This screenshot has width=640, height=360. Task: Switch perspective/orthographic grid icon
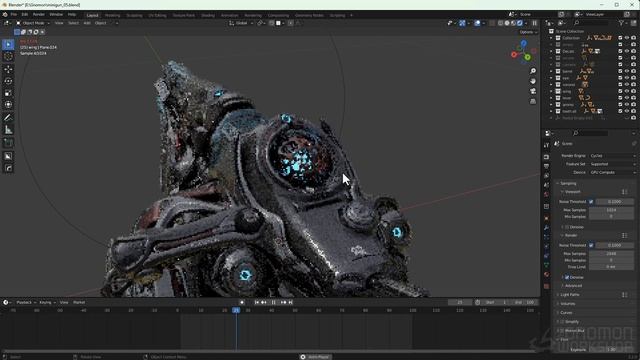533,101
